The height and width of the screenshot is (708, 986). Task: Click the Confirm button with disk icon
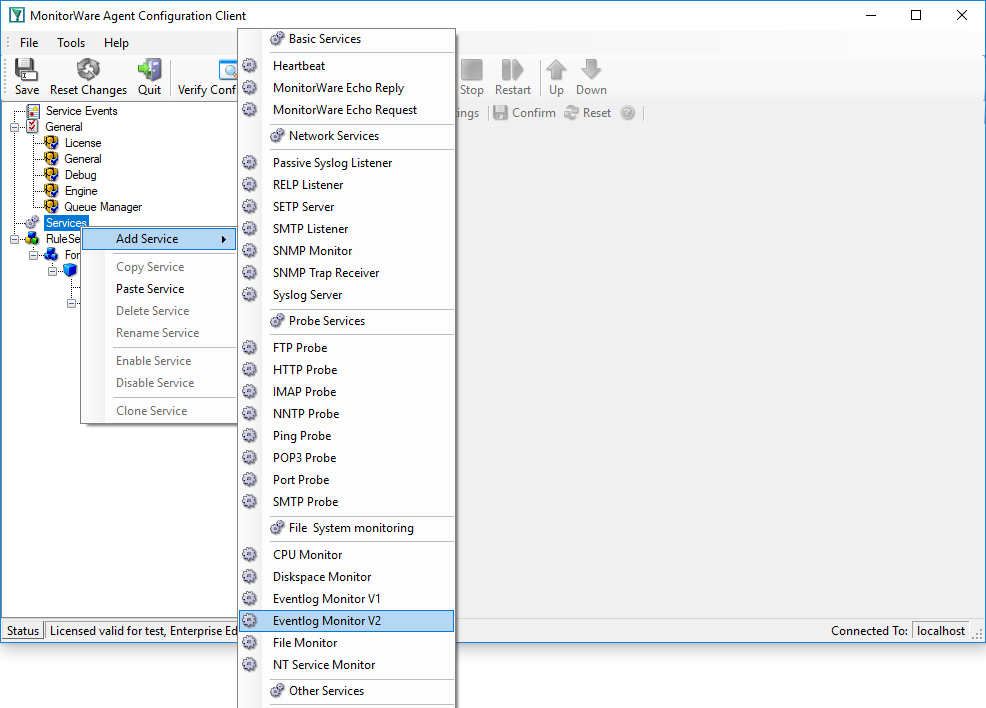click(x=524, y=113)
